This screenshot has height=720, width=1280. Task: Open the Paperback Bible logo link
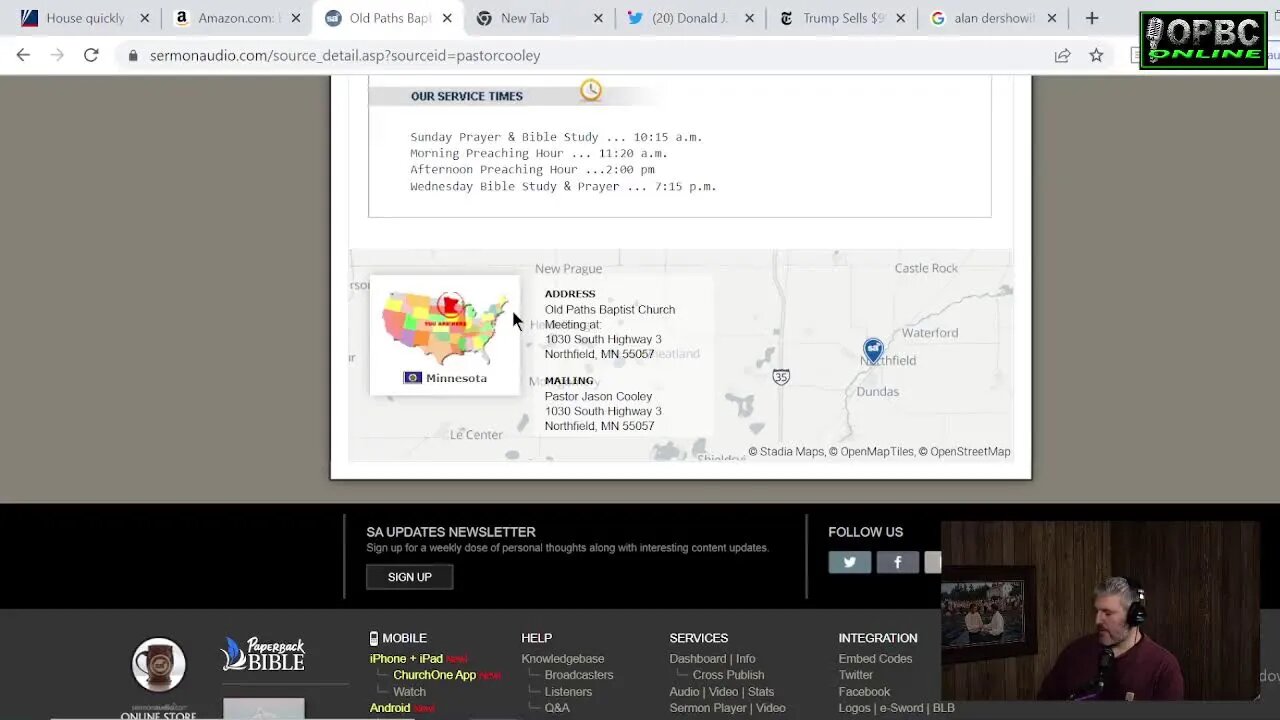coord(263,655)
